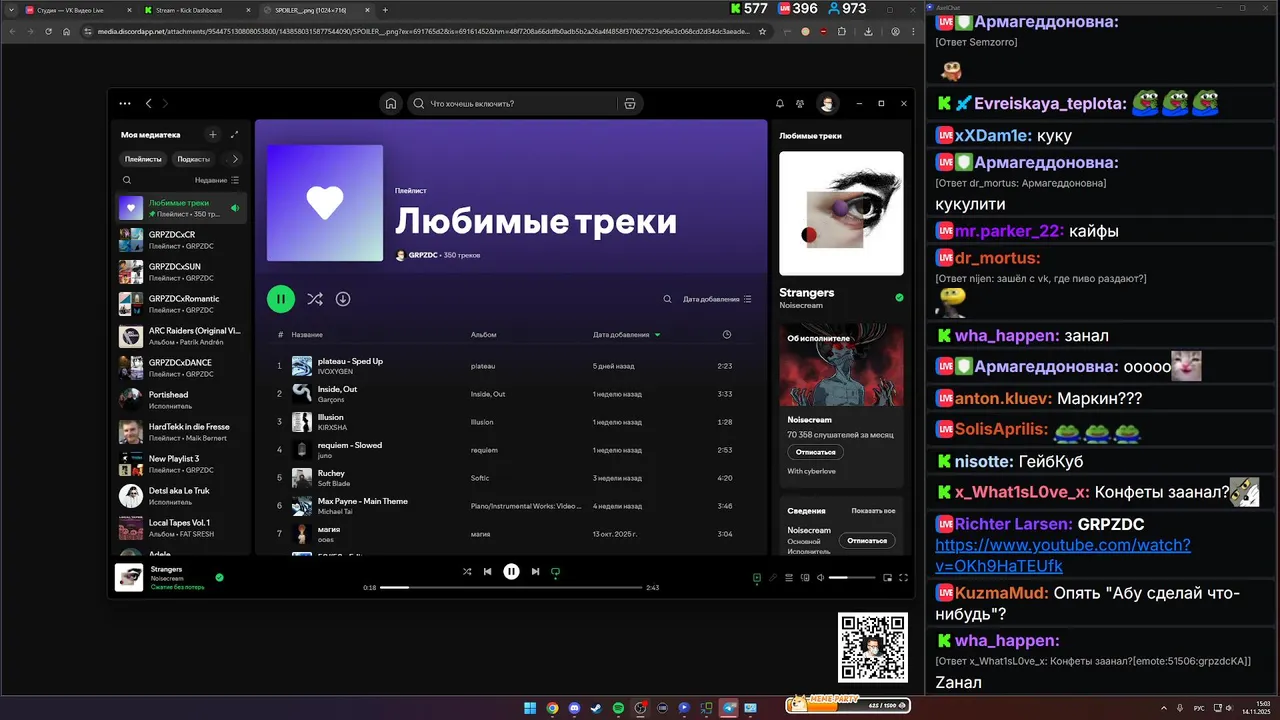
Task: Expand the 'Моя медиатека' library panel
Action: (x=235, y=134)
